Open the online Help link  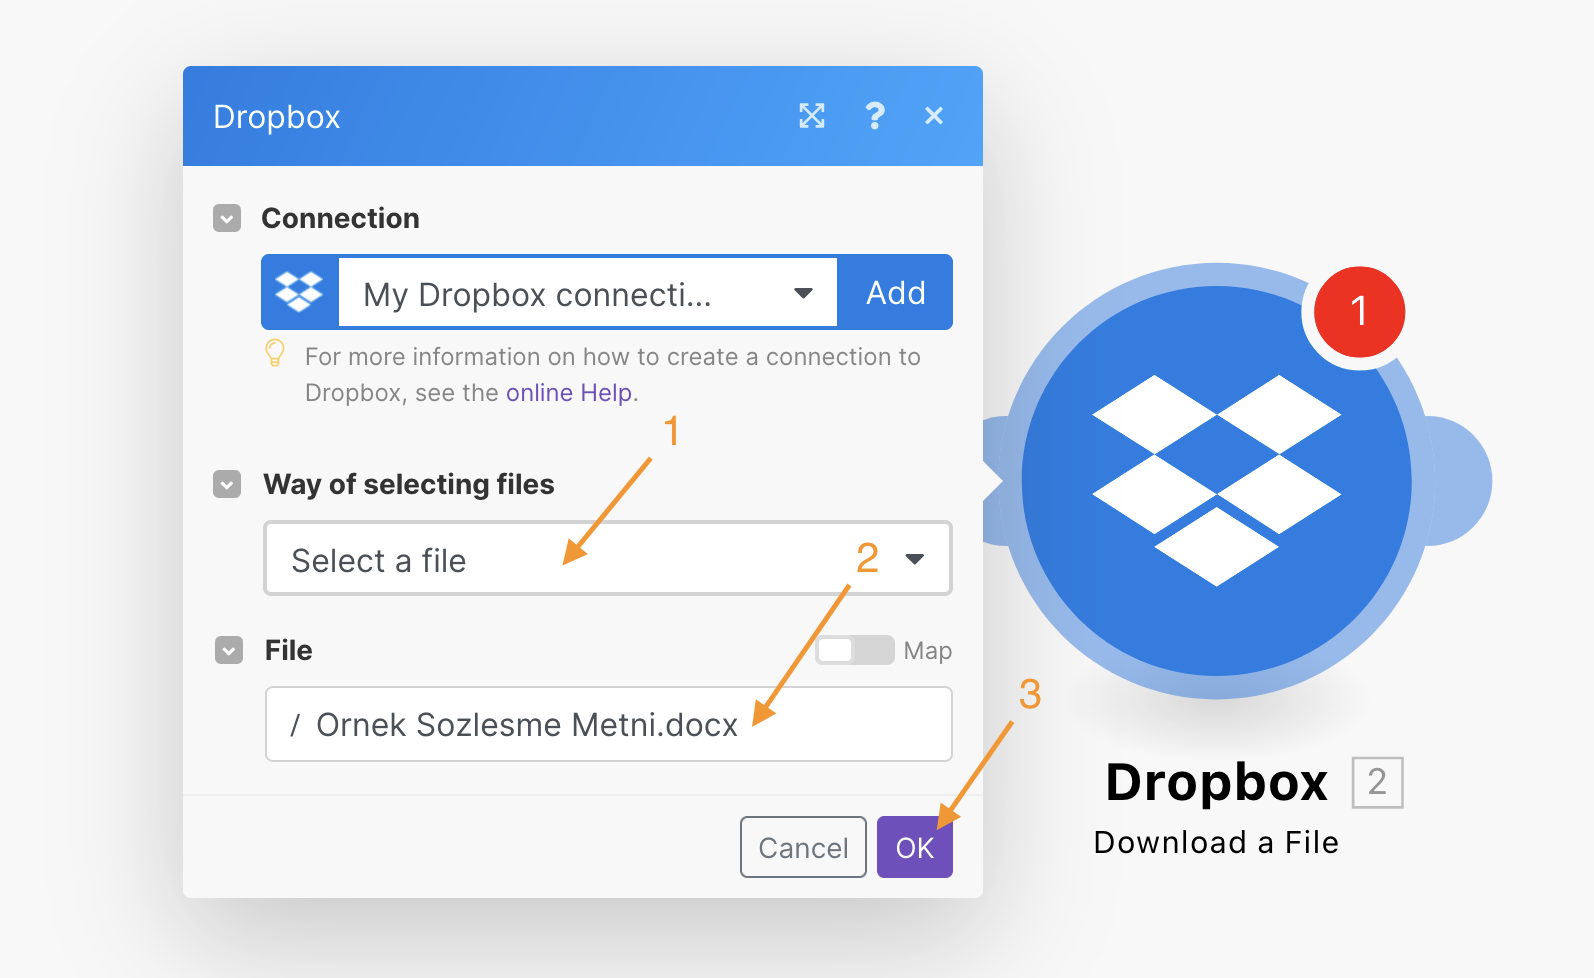[x=569, y=393]
